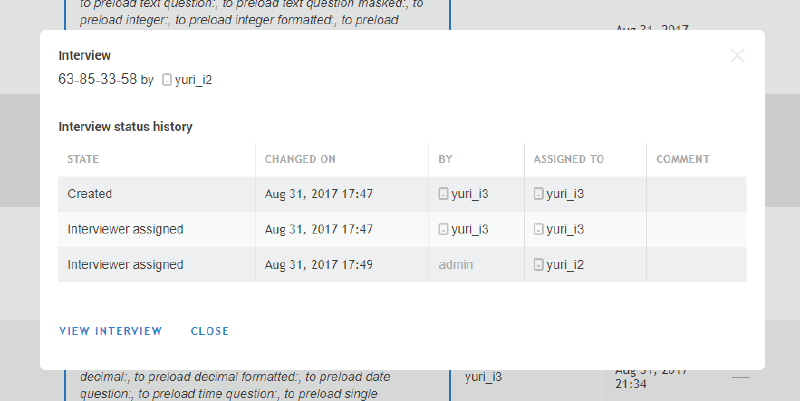Close the Interview dialog with the X icon

point(737,56)
